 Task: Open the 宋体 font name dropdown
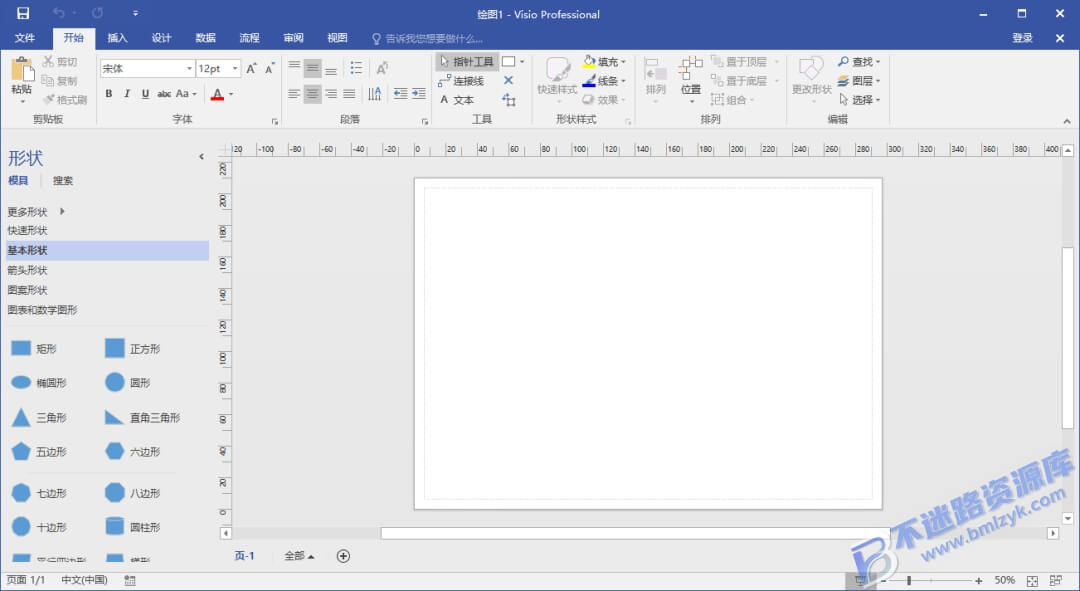click(x=189, y=68)
